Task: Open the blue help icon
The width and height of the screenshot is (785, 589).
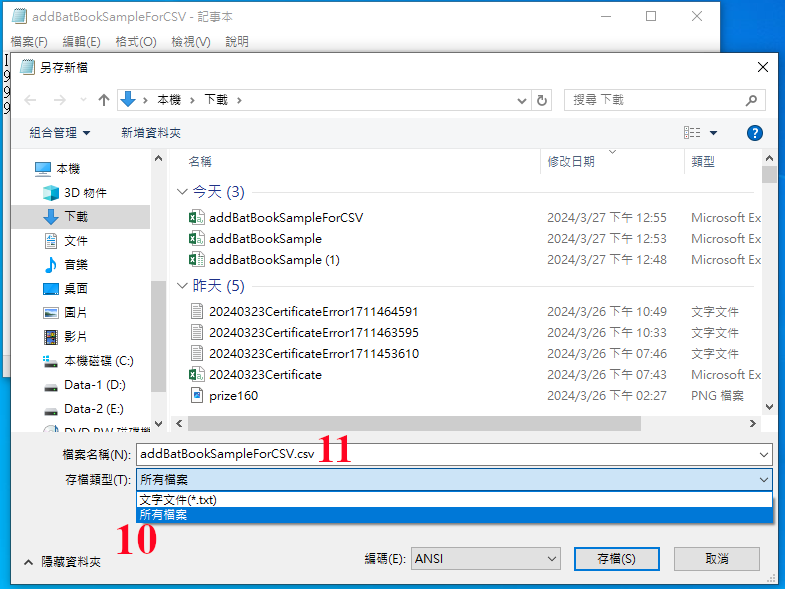Action: coord(754,133)
